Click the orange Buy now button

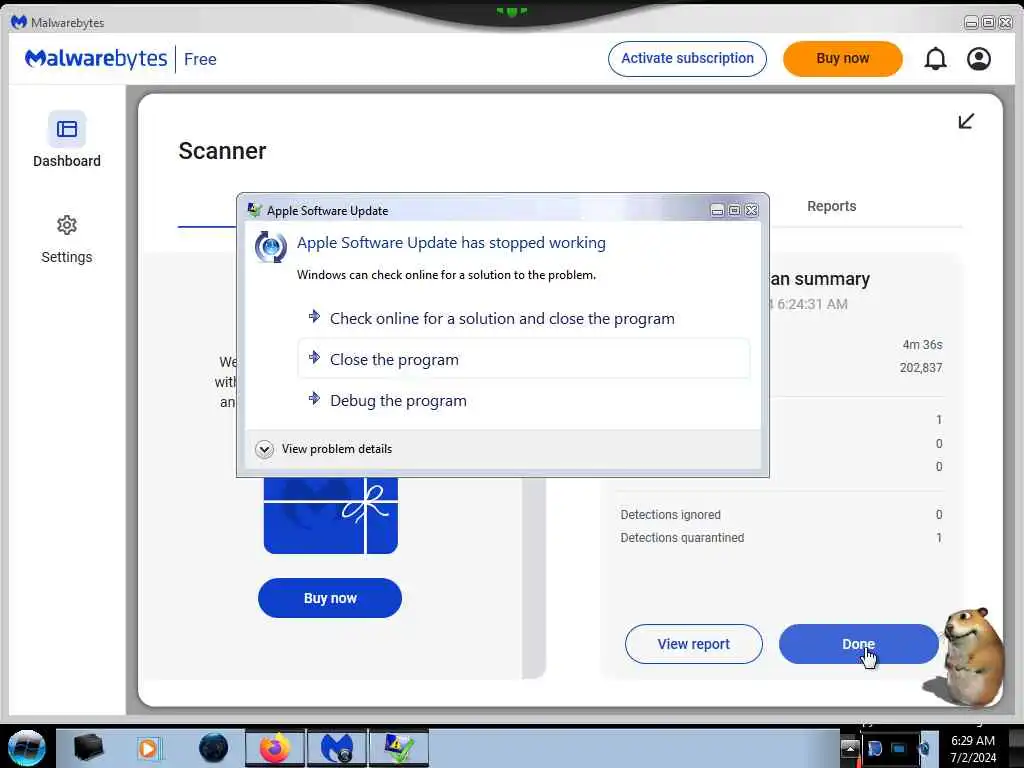click(842, 59)
